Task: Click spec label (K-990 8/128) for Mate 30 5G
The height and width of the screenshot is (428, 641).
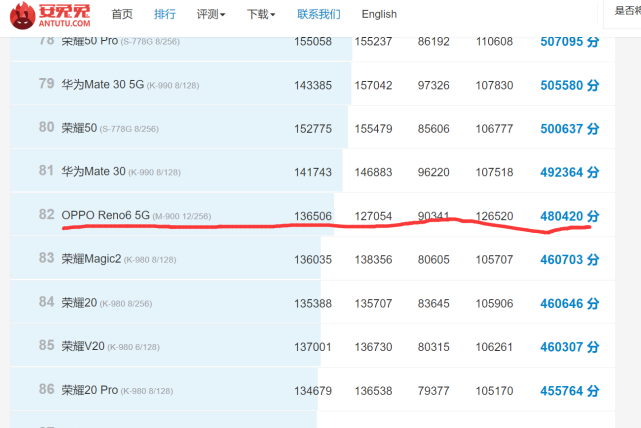Action: [x=173, y=86]
